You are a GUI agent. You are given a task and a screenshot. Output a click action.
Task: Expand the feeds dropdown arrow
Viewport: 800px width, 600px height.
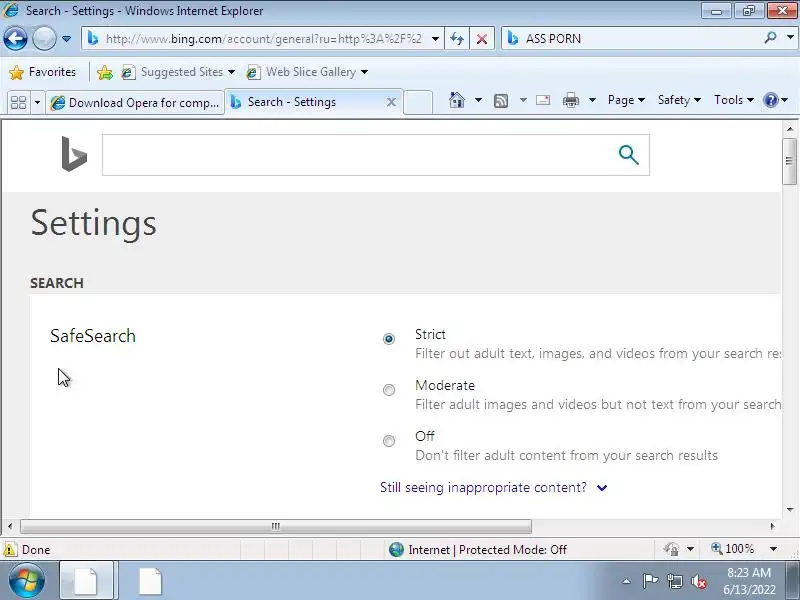pyautogui.click(x=523, y=100)
